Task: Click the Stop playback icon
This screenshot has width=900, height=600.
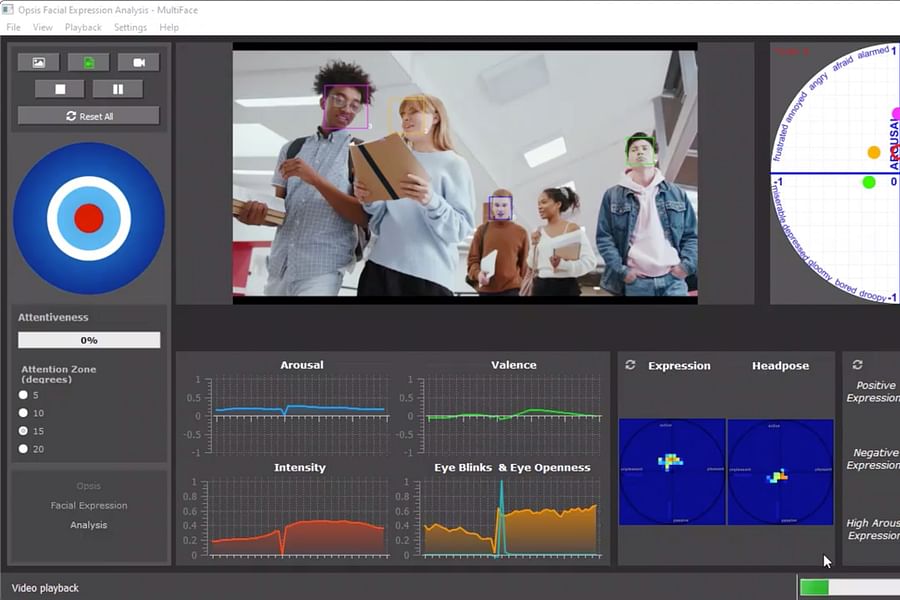Action: pos(59,88)
